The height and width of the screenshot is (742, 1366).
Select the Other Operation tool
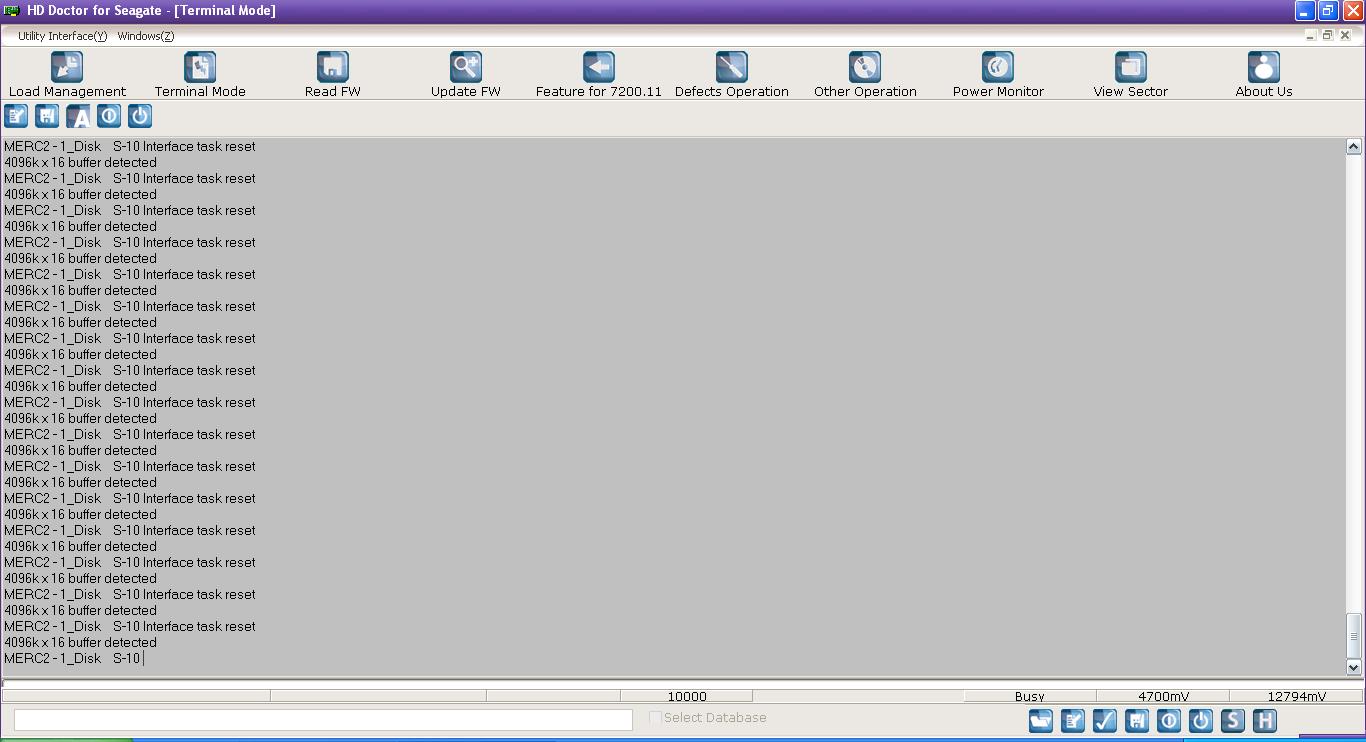(x=865, y=75)
